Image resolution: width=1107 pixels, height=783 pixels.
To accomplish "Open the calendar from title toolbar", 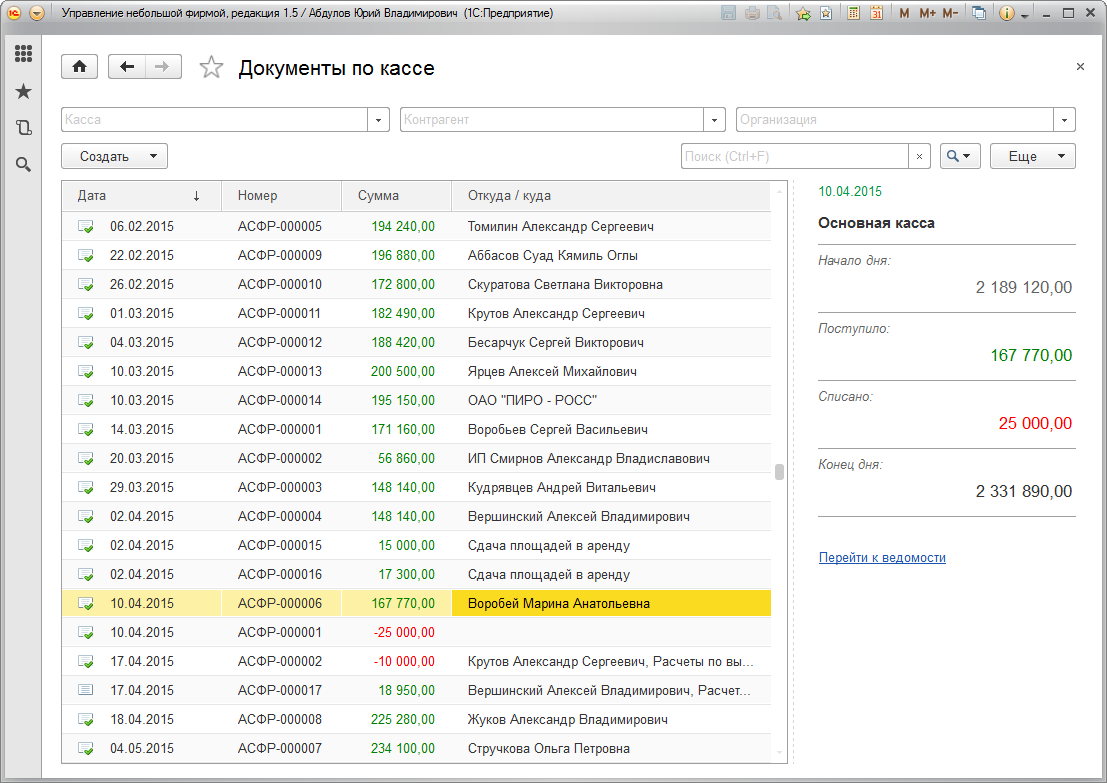I will pos(877,14).
